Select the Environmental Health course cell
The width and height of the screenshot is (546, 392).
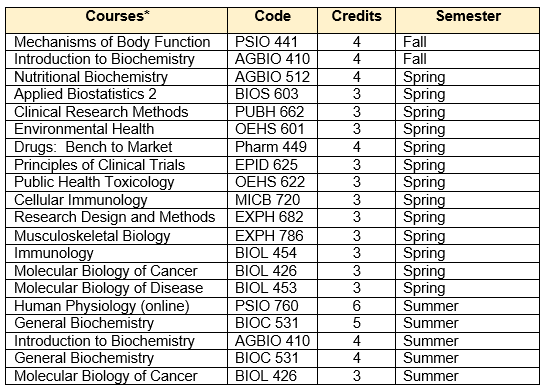pyautogui.click(x=117, y=130)
